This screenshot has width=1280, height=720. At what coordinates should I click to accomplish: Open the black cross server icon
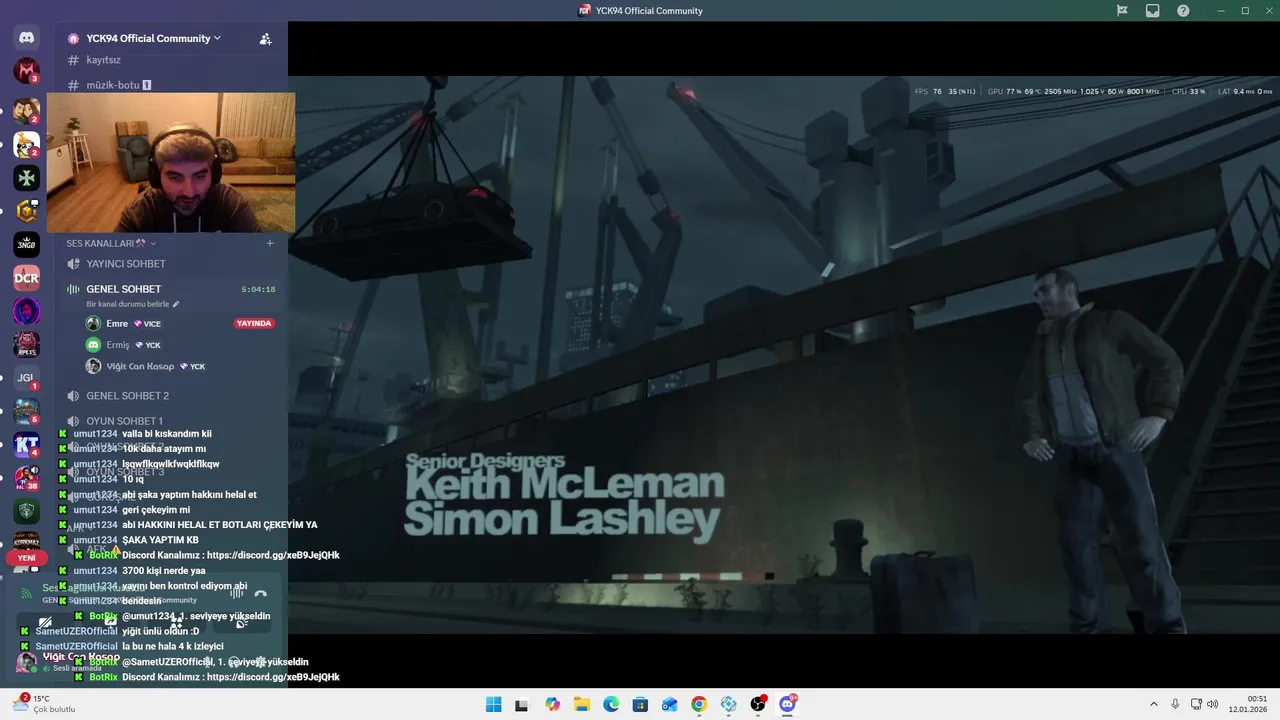(26, 178)
